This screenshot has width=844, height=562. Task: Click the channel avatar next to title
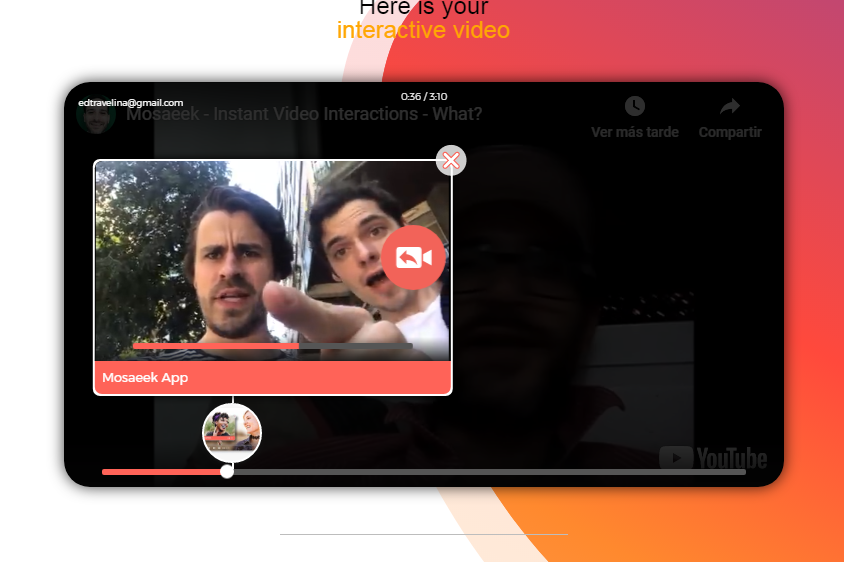coord(96,115)
